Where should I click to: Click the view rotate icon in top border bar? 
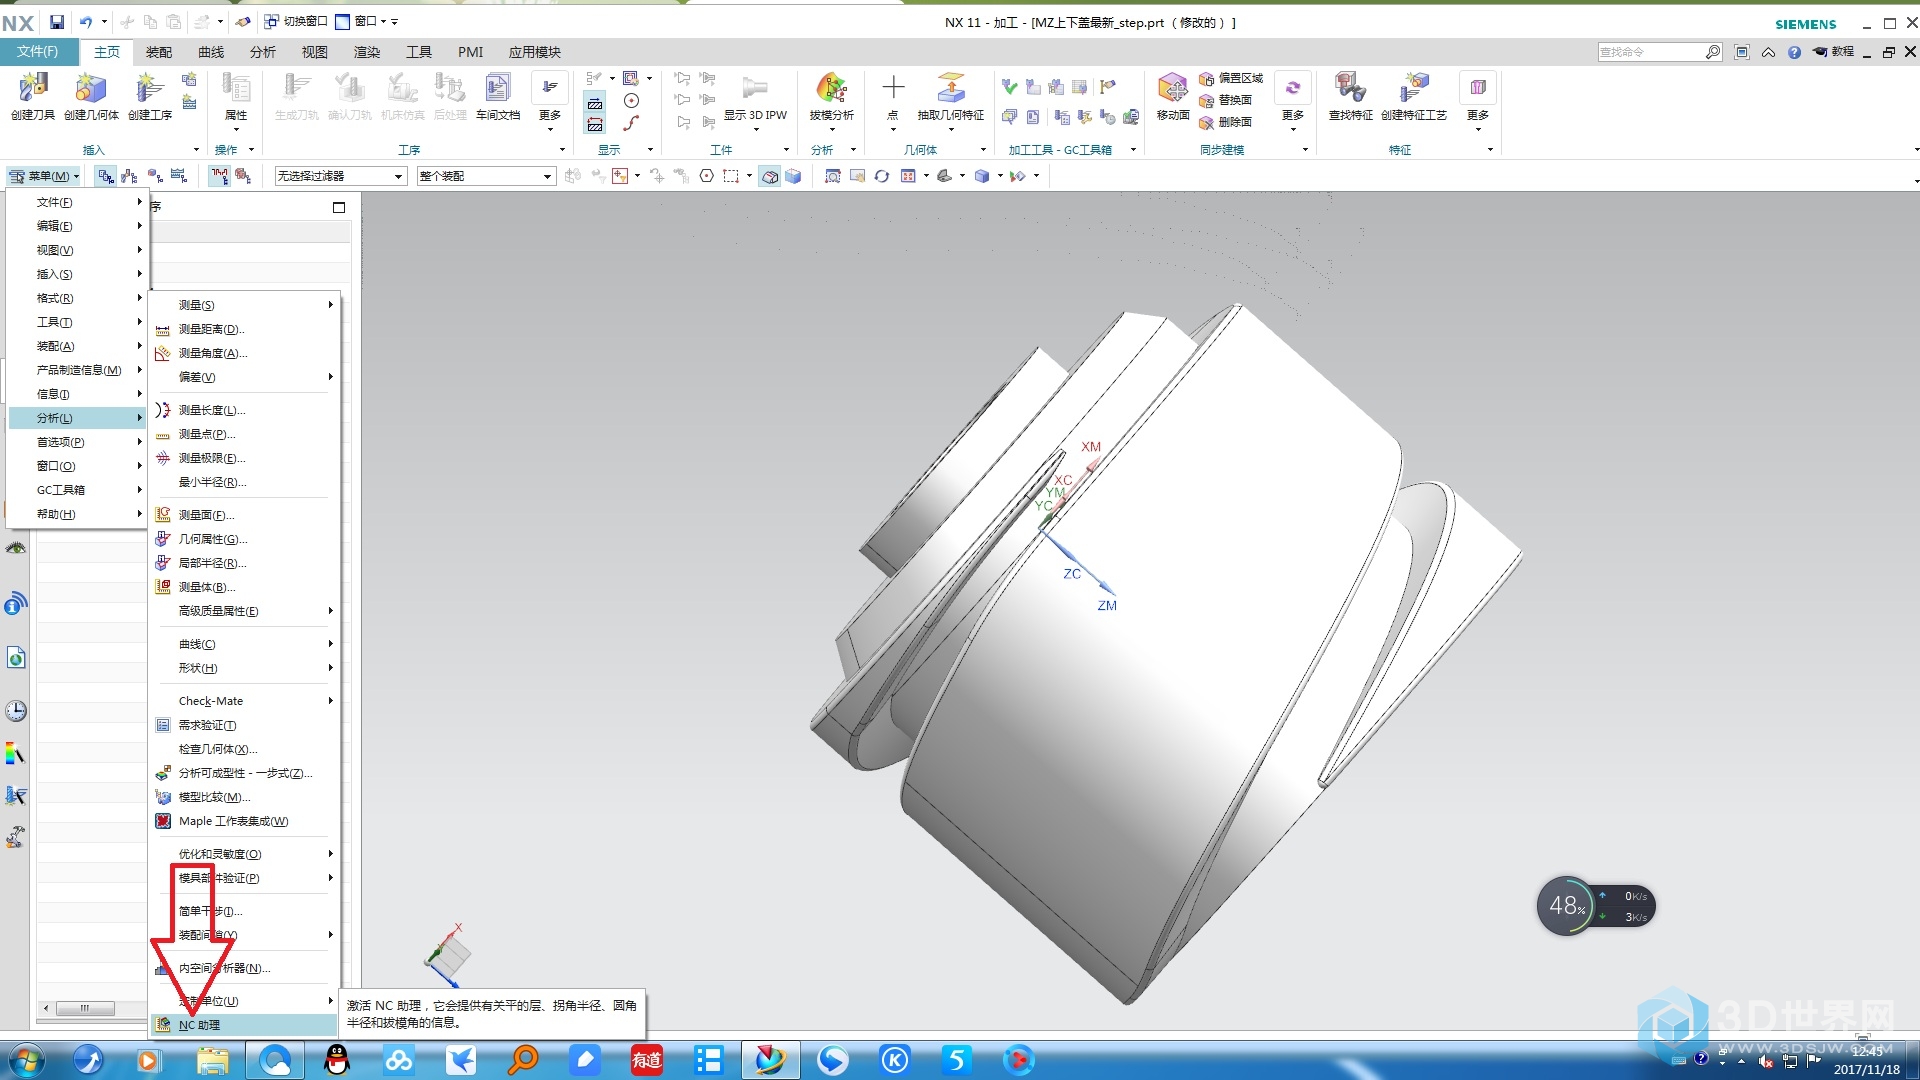click(x=881, y=176)
